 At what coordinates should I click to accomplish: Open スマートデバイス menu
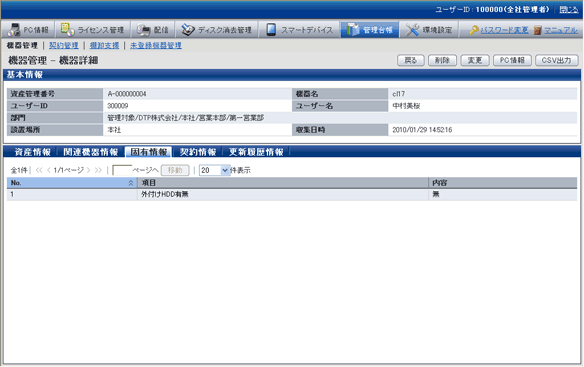click(300, 30)
